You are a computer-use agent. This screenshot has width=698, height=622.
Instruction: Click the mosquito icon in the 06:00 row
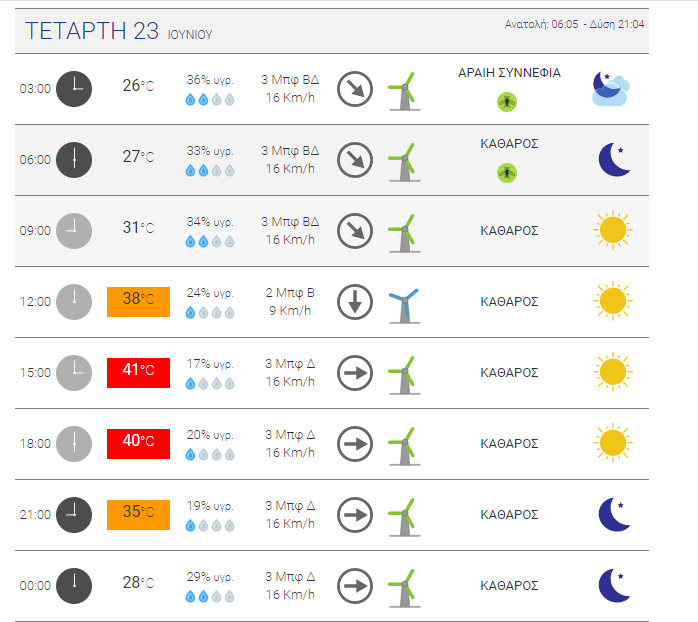pos(507,173)
